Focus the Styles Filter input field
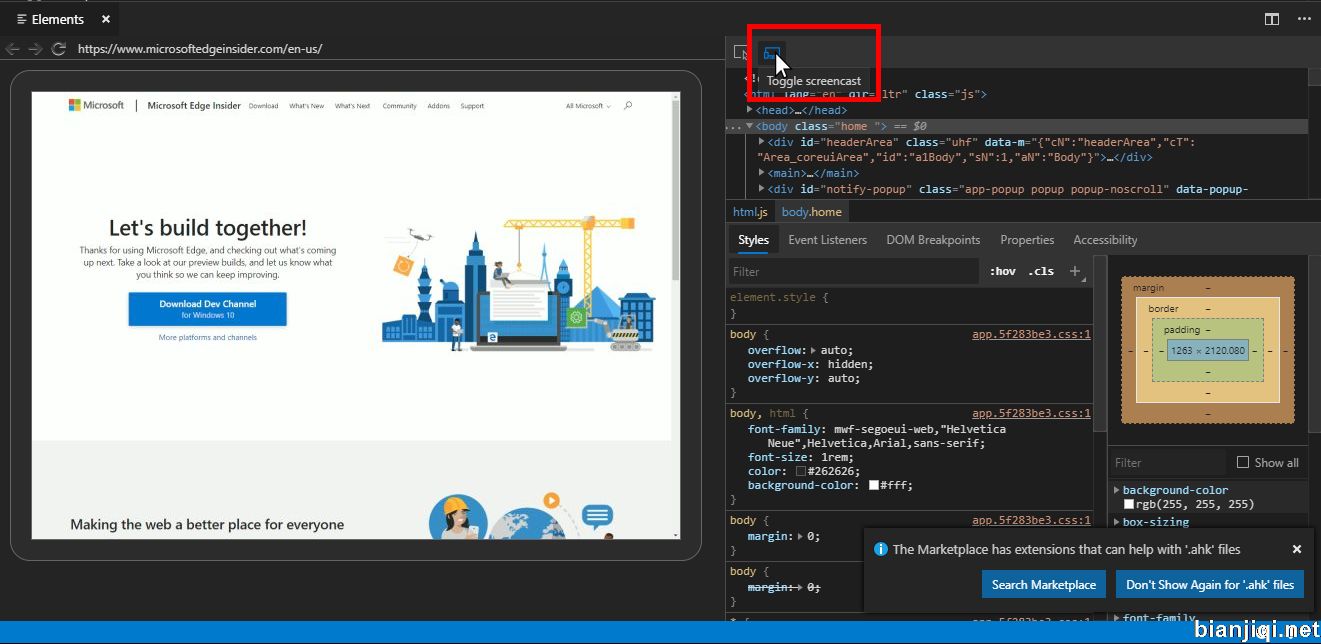 pos(853,271)
